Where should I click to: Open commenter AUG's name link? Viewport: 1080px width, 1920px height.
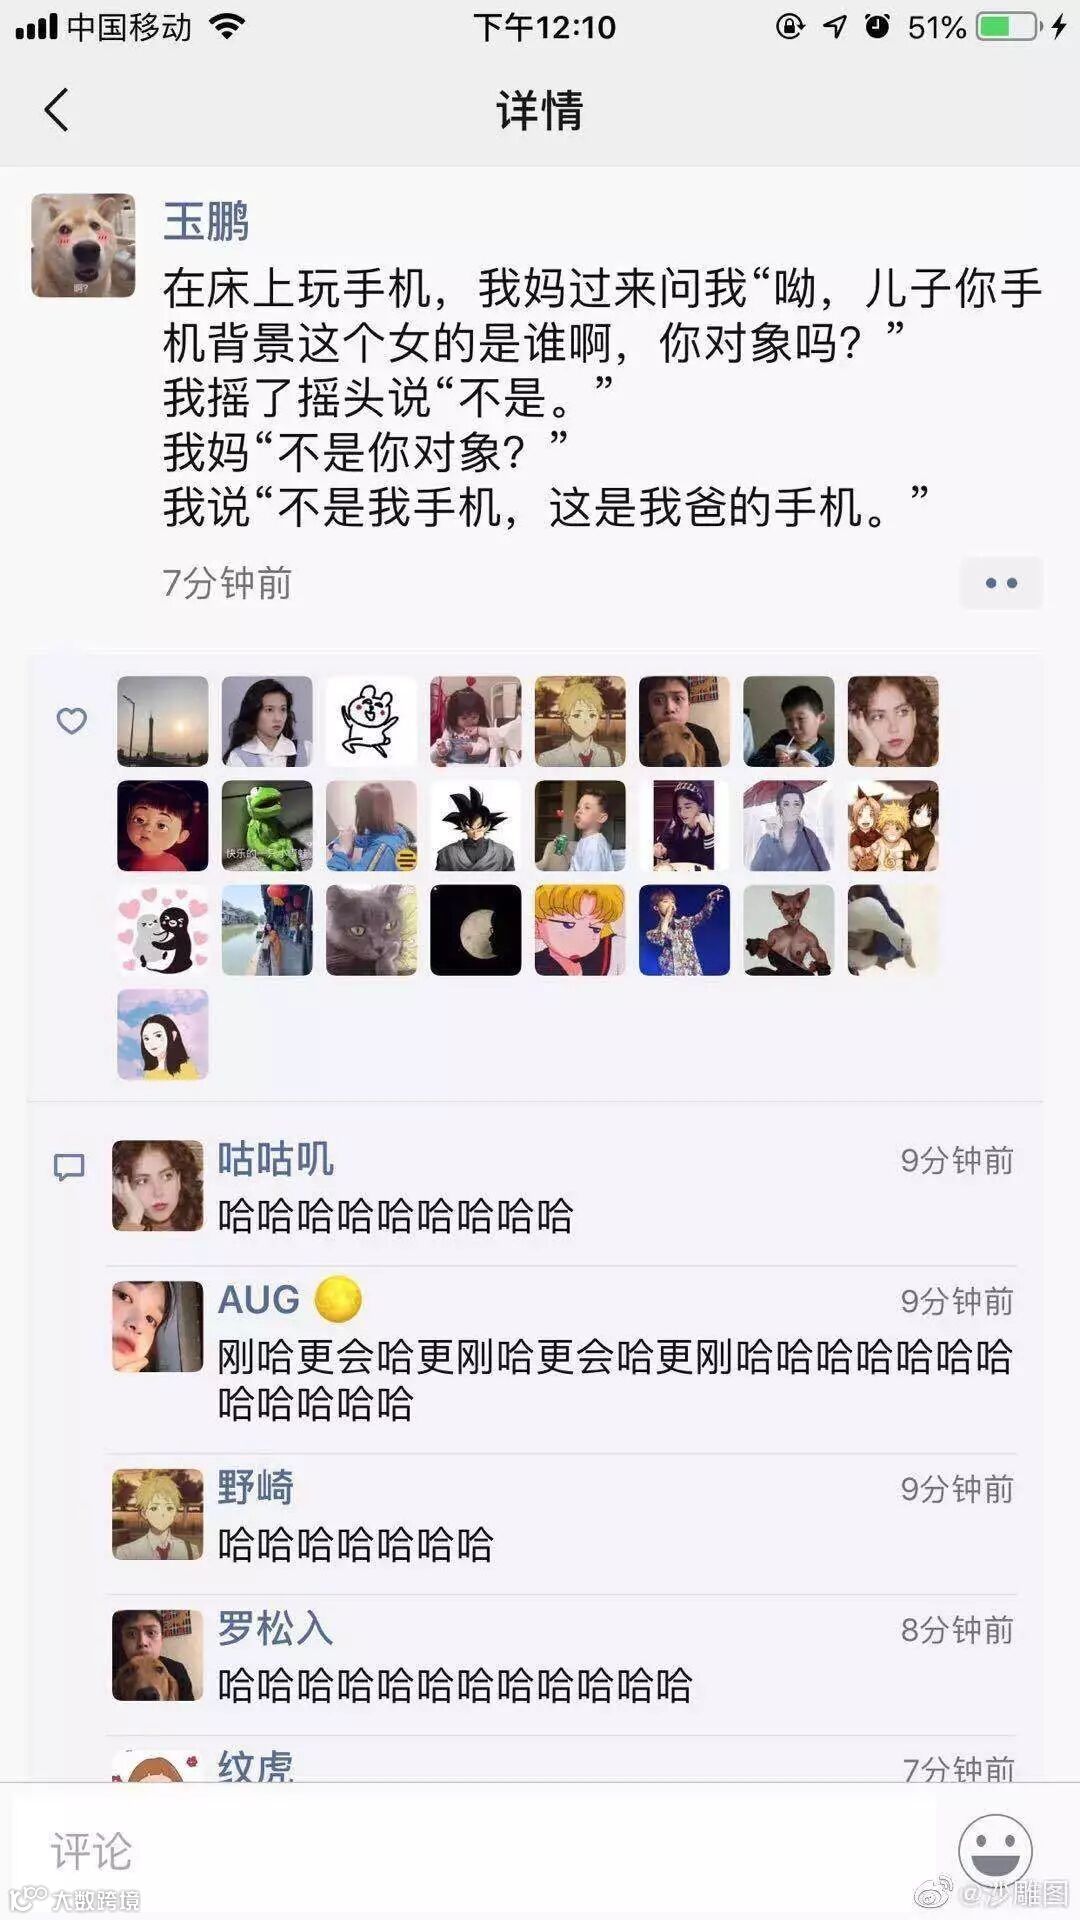(x=259, y=1299)
